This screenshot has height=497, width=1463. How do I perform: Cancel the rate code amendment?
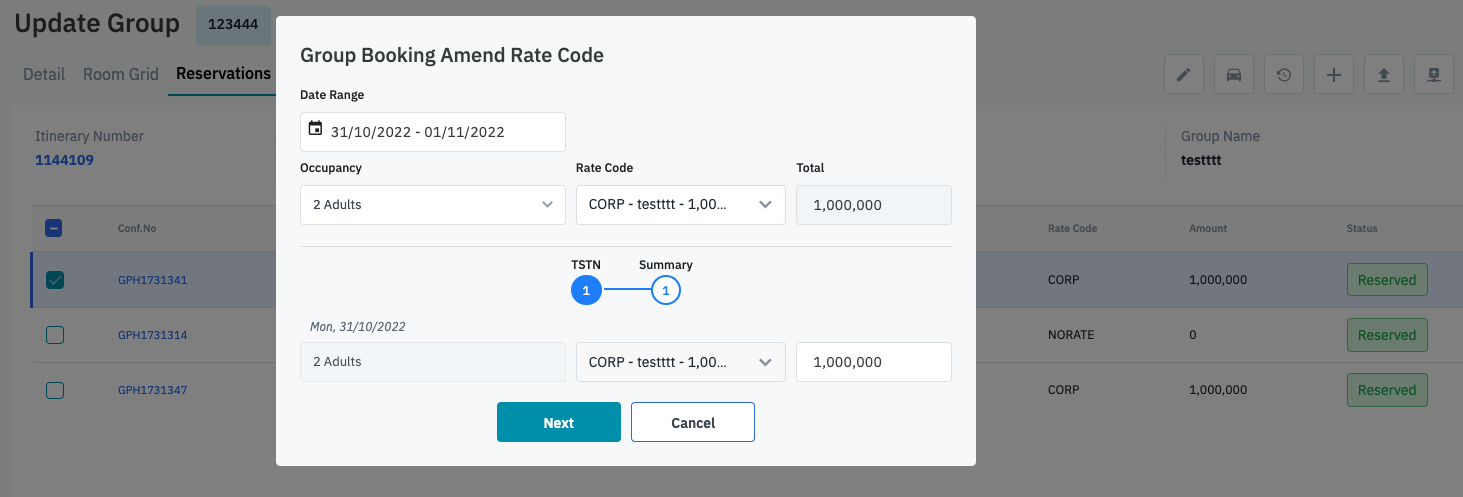click(x=692, y=422)
